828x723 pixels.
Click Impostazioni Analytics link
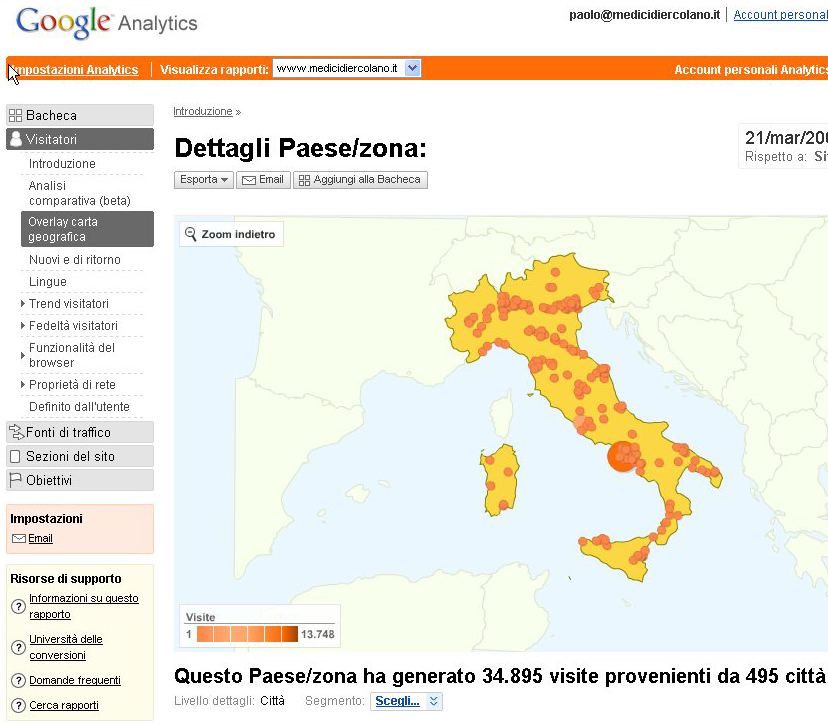[x=74, y=69]
